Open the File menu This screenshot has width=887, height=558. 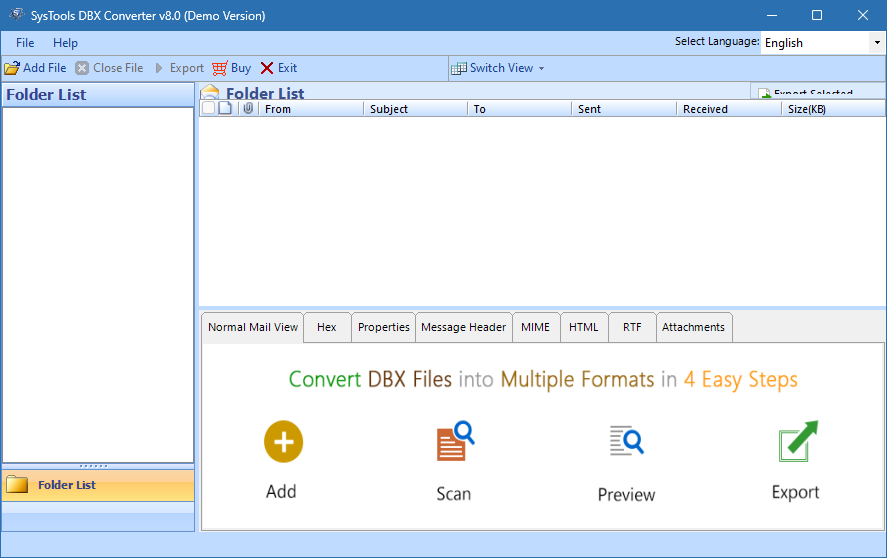[25, 43]
